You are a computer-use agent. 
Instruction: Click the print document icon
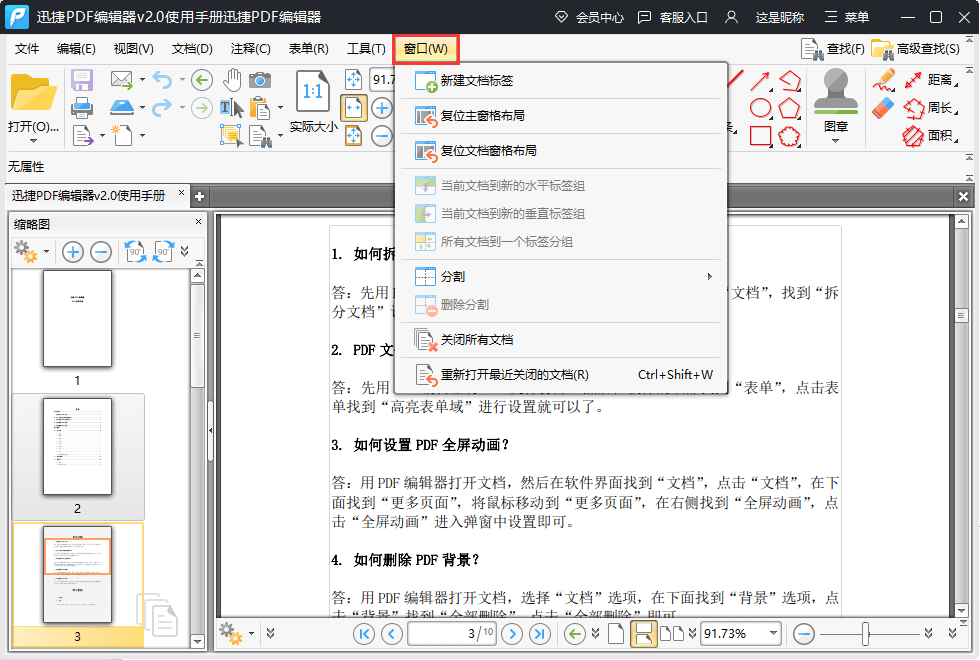[82, 107]
